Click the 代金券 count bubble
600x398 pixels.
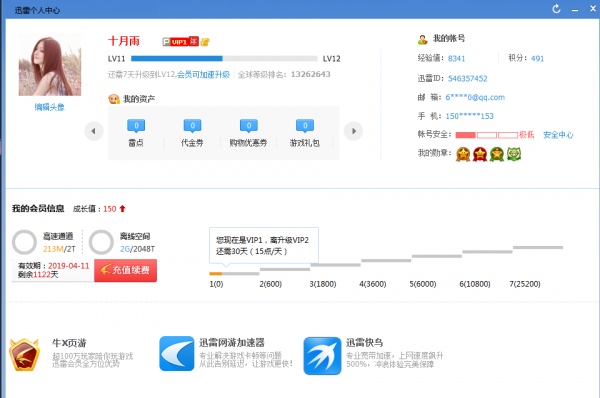coord(192,126)
